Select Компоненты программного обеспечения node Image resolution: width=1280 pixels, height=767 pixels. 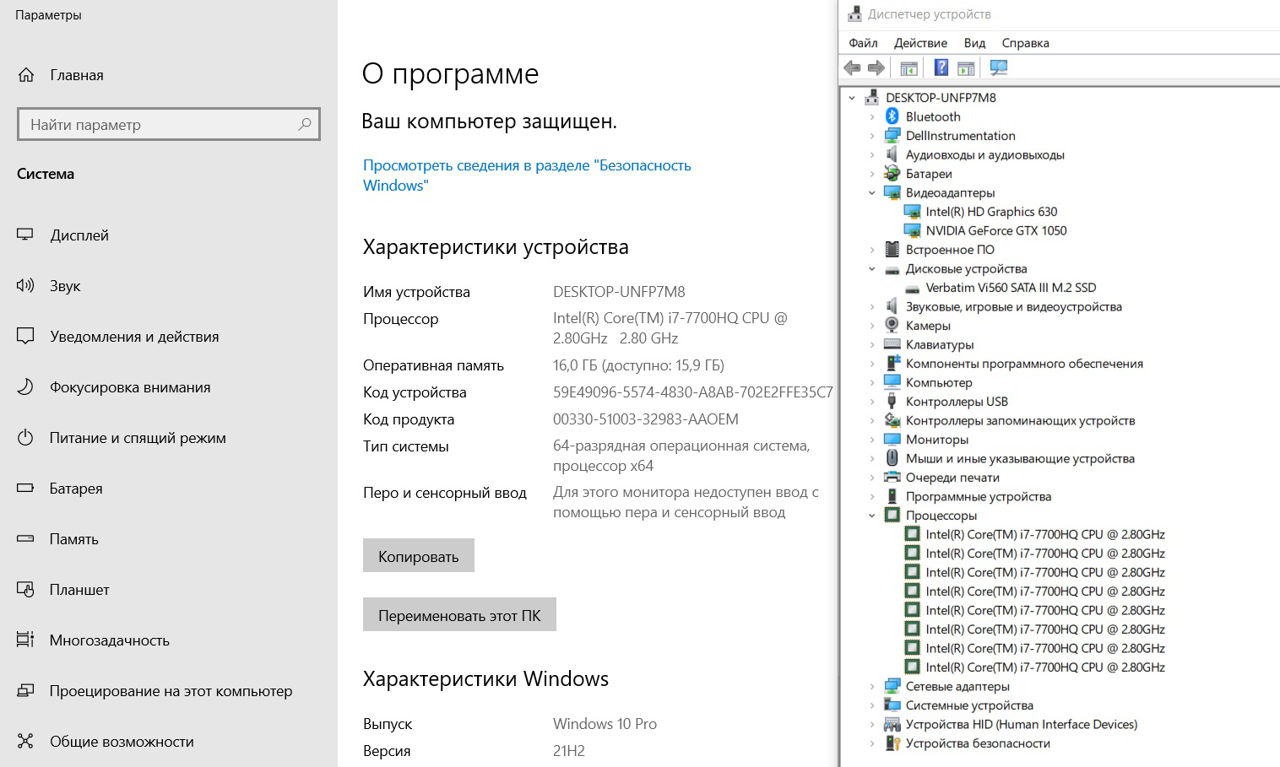[x=1024, y=364]
